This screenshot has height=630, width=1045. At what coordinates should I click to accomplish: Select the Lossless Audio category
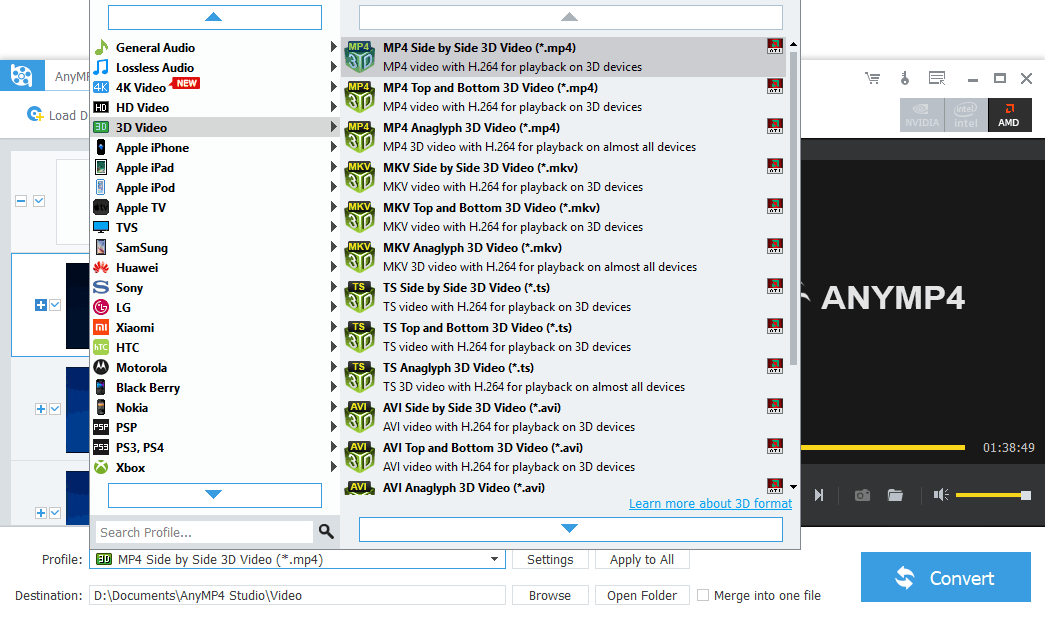pyautogui.click(x=215, y=67)
